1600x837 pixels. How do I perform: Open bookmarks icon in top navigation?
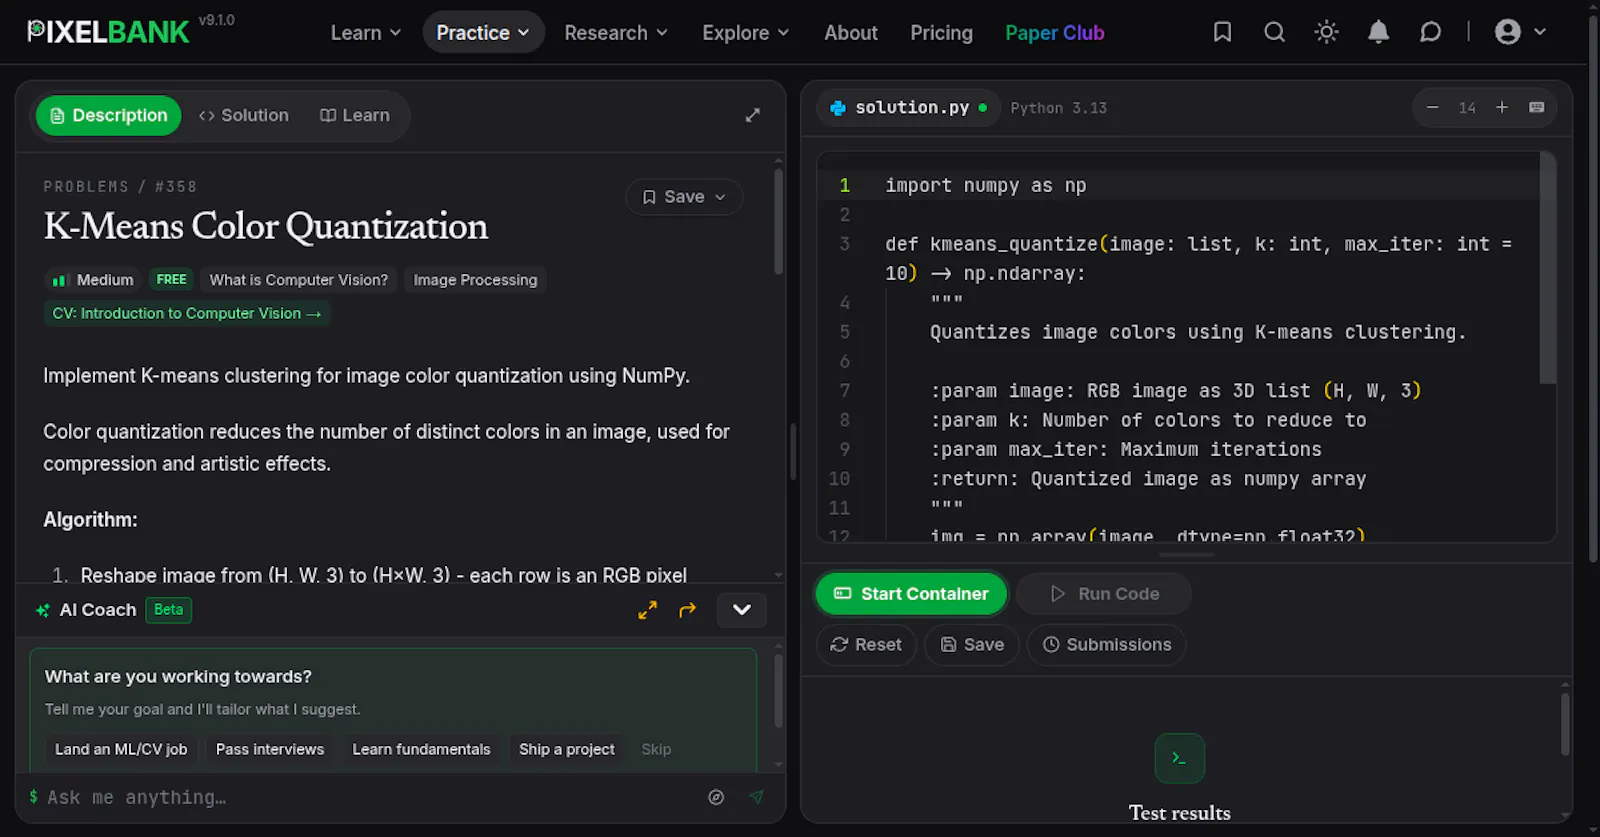pos(1222,32)
